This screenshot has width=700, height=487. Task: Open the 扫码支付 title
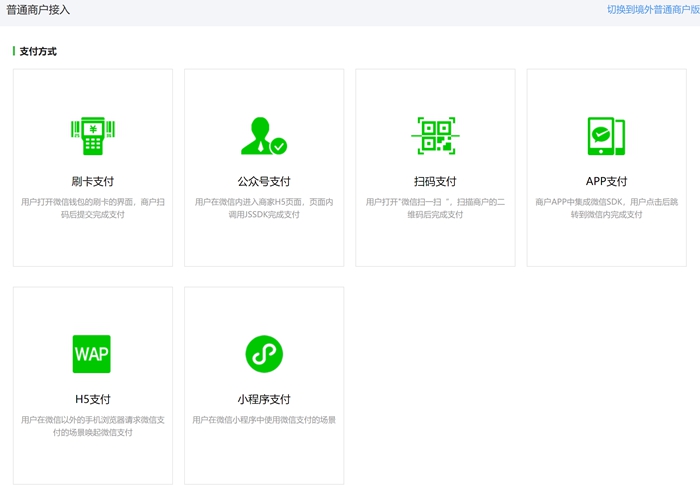click(435, 181)
